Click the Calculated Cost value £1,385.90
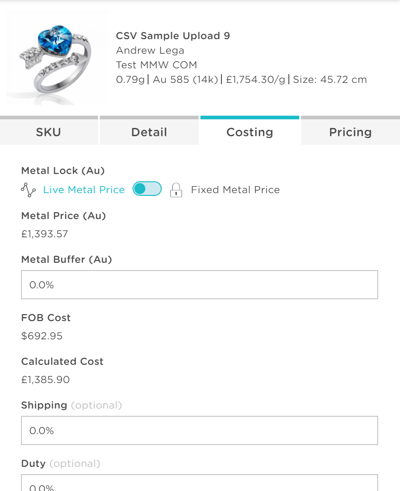This screenshot has width=400, height=491. 46,380
